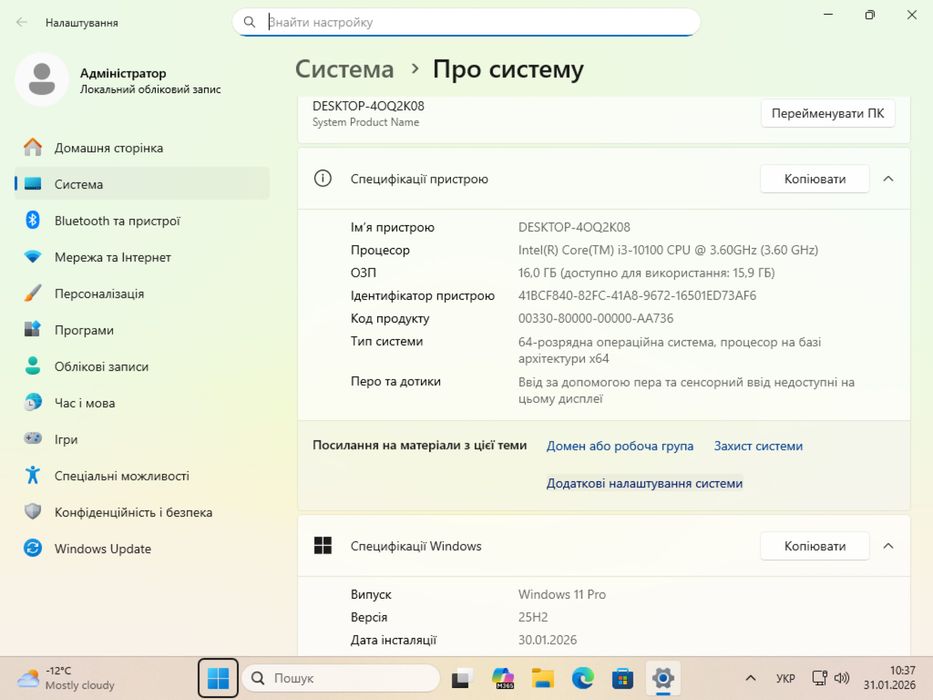Image resolution: width=933 pixels, height=700 pixels.
Task: Click the install date 30.01.2026
Action: tap(547, 640)
